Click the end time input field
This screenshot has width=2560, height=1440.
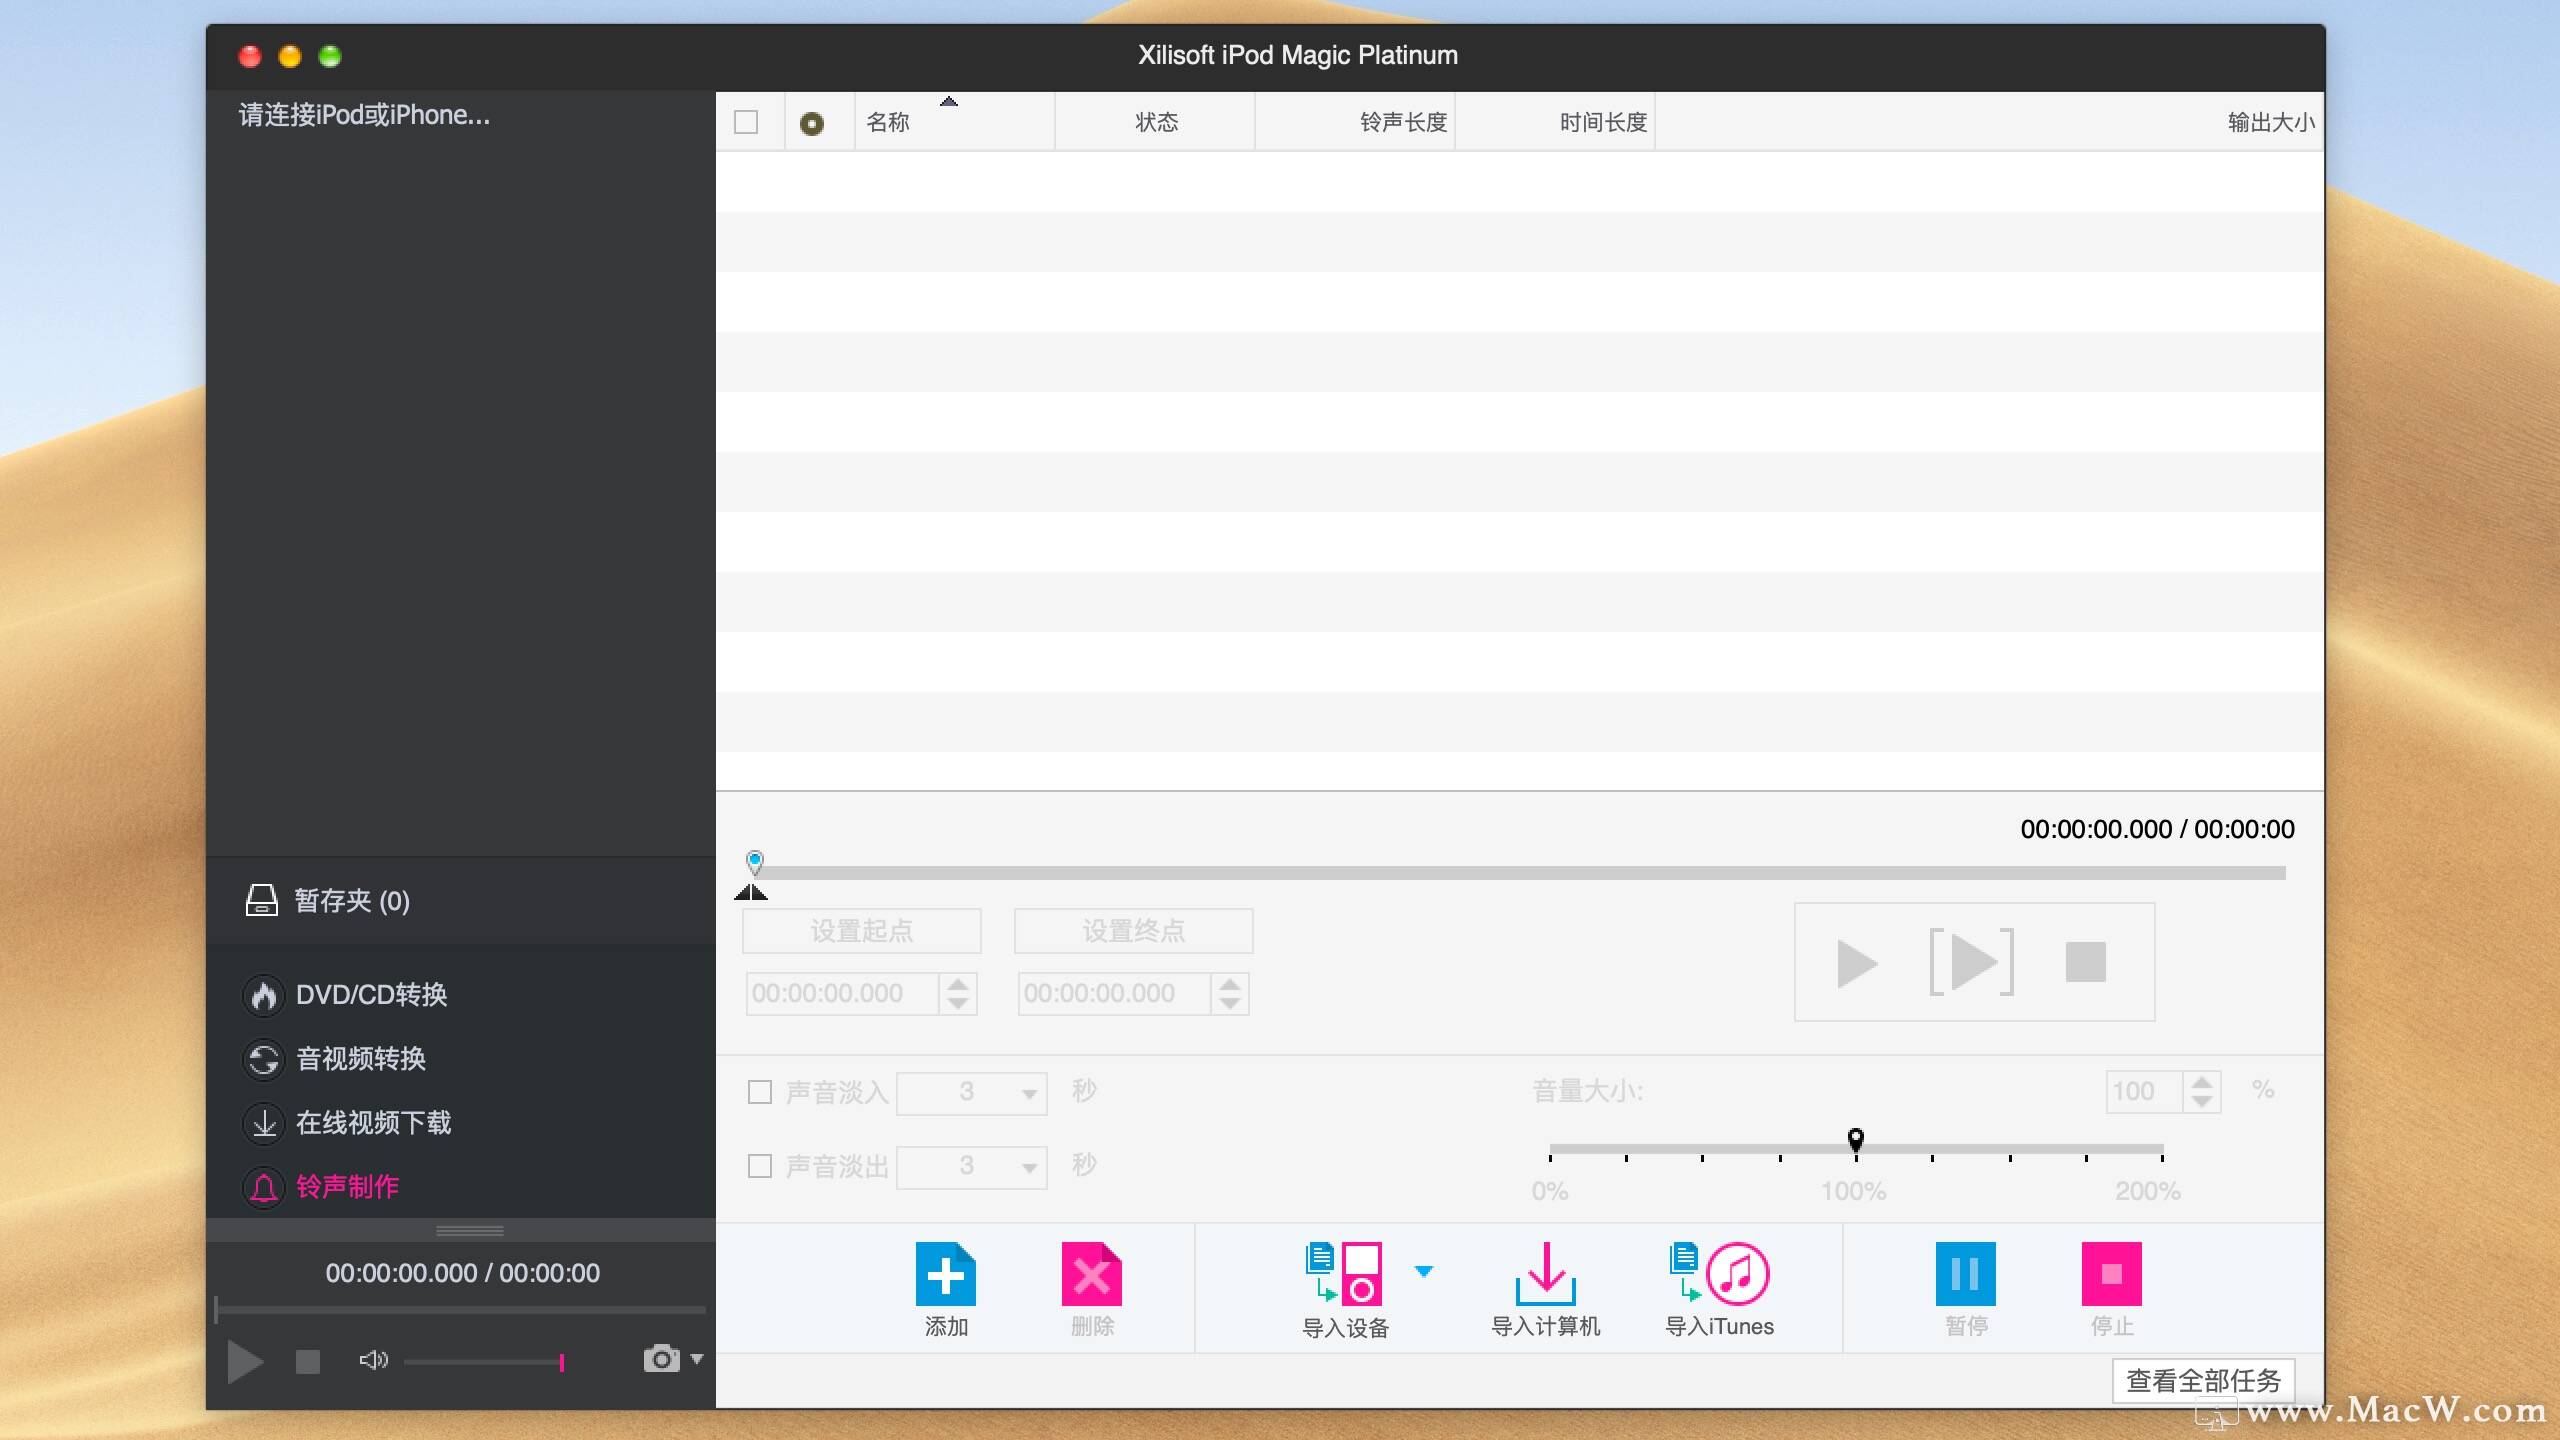pos(1114,994)
